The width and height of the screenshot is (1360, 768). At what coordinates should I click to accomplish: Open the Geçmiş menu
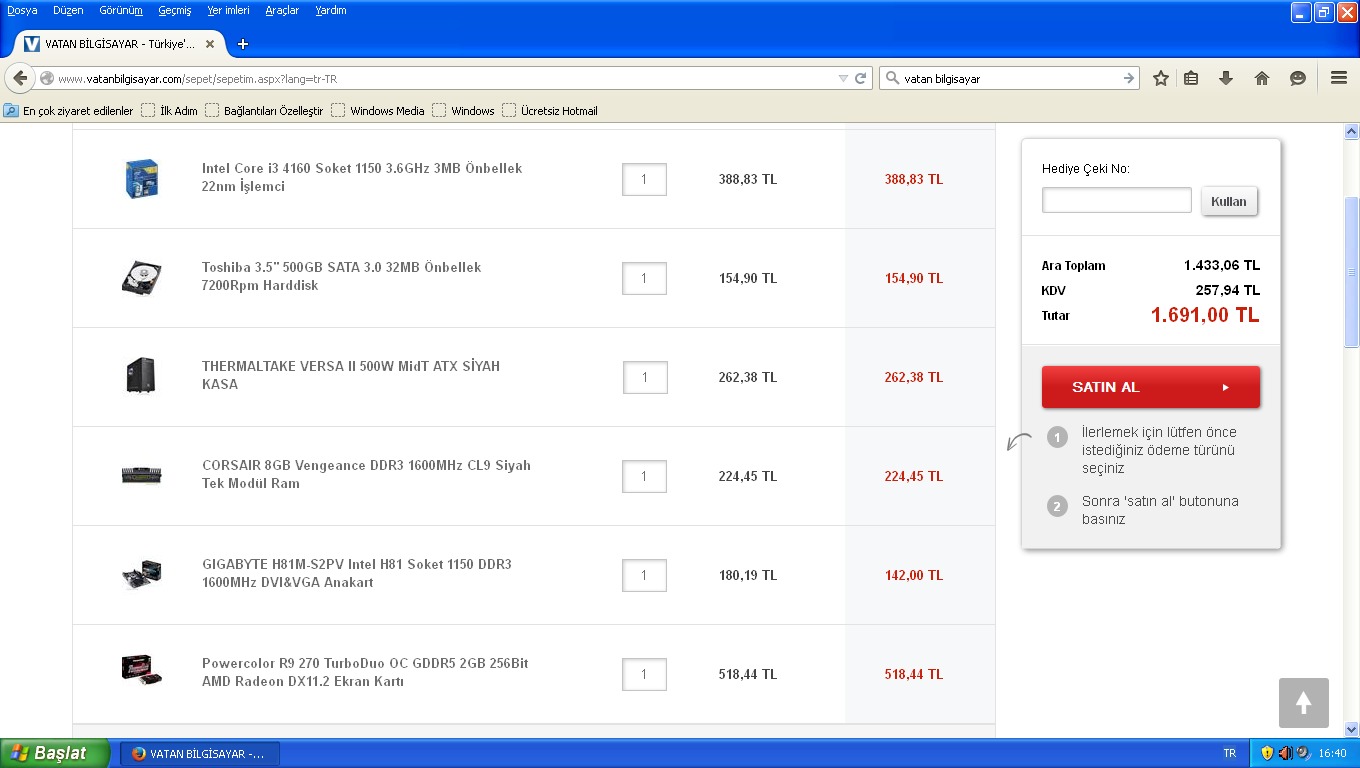pos(175,10)
